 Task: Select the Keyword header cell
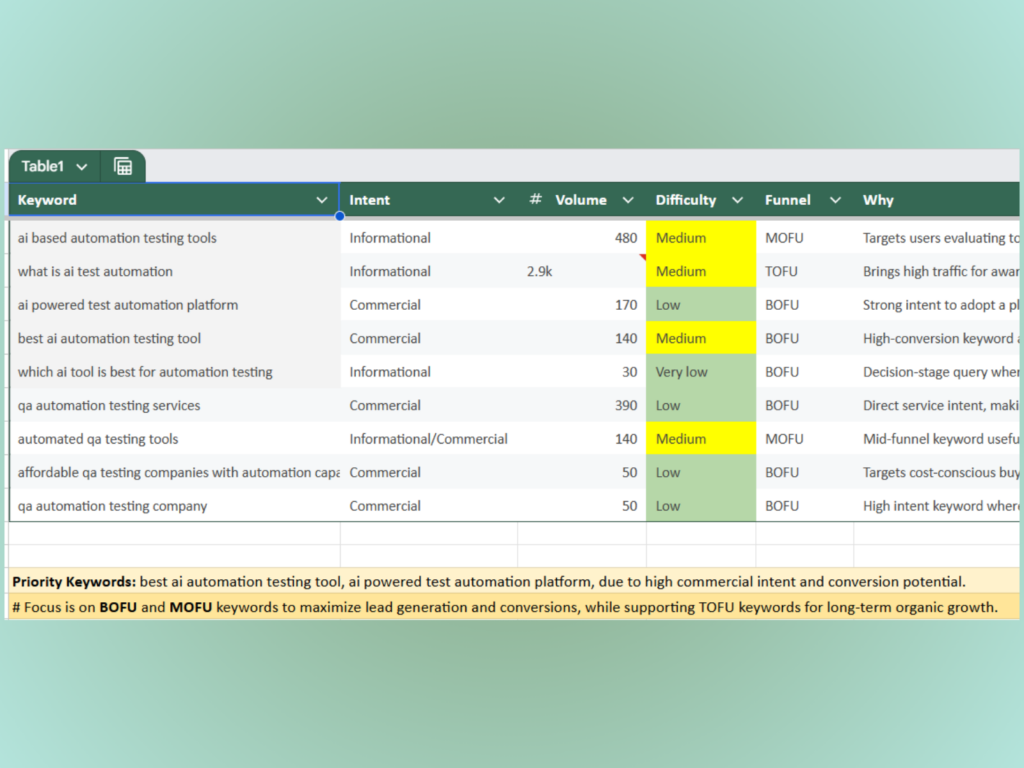pyautogui.click(x=174, y=200)
